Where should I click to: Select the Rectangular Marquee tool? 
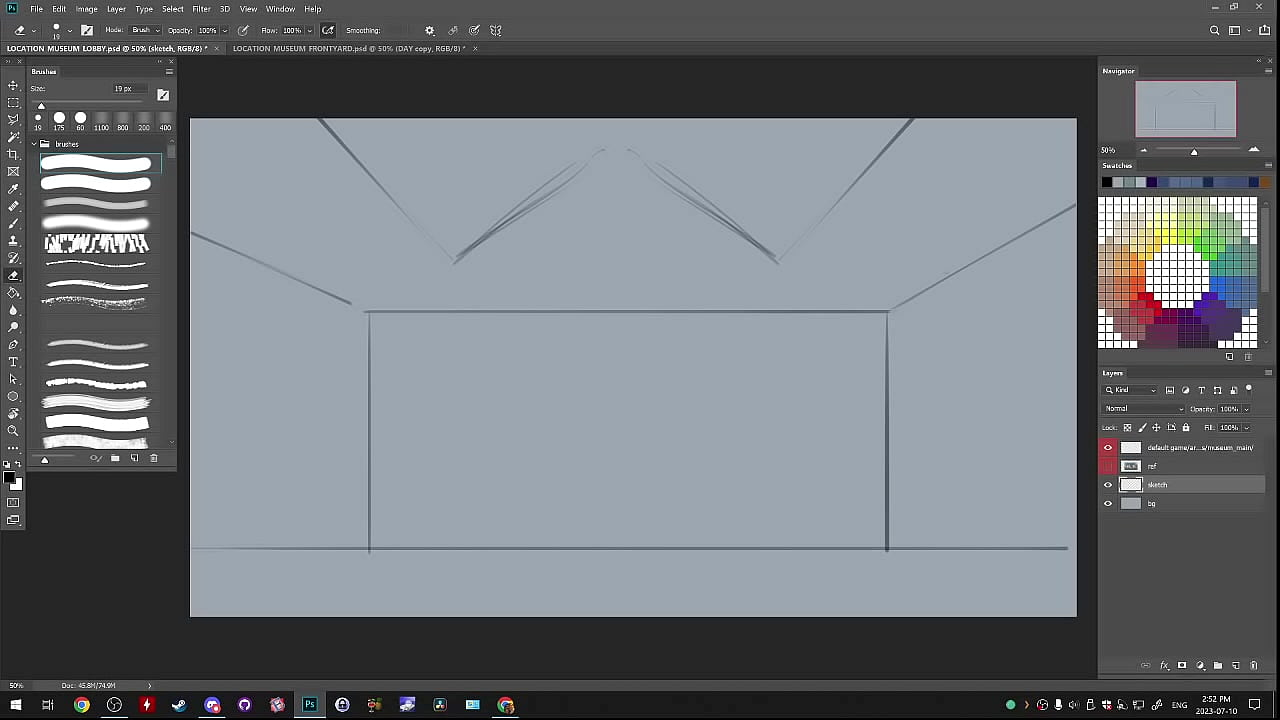[x=13, y=103]
